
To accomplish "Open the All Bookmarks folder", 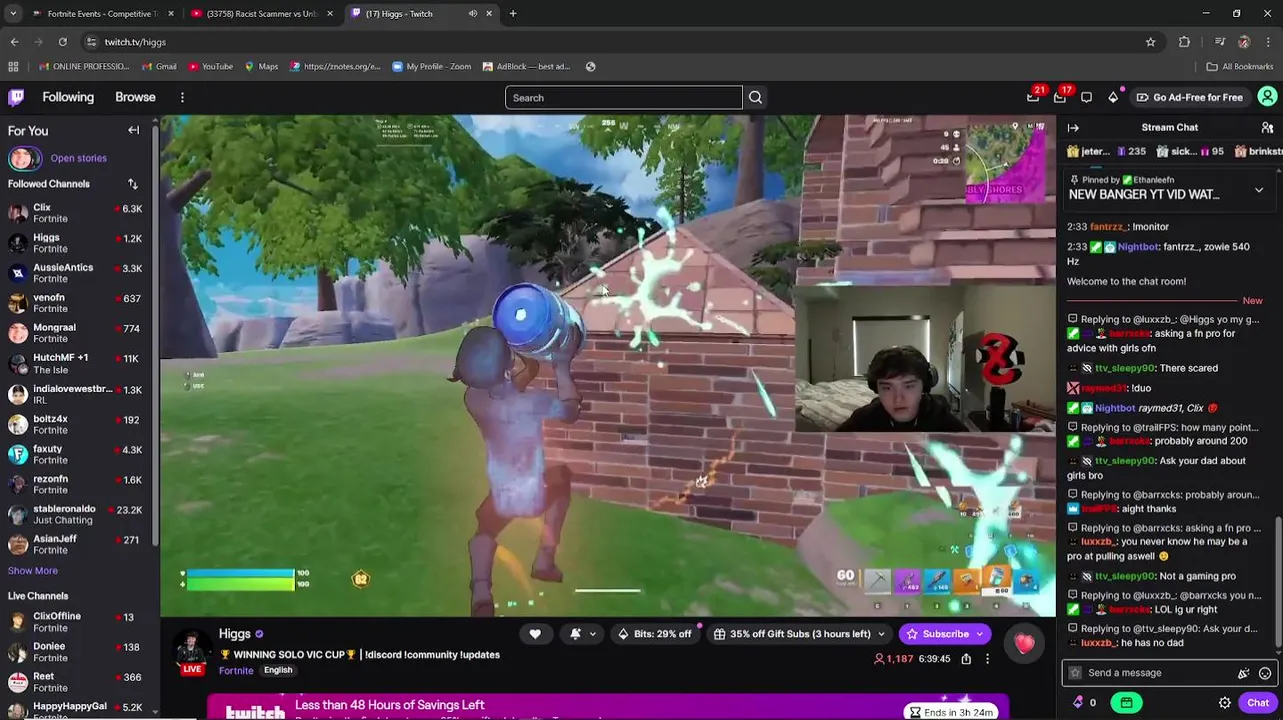I will [1240, 67].
